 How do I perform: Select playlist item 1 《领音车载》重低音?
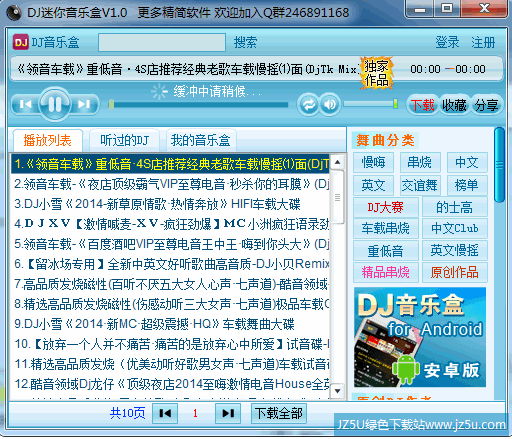pos(170,164)
